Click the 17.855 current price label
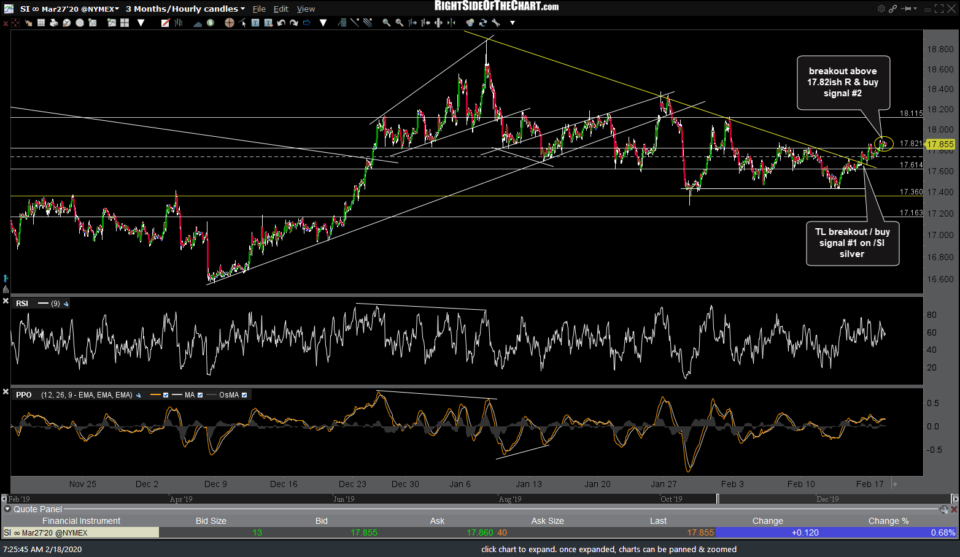The image size is (960, 557). point(941,144)
